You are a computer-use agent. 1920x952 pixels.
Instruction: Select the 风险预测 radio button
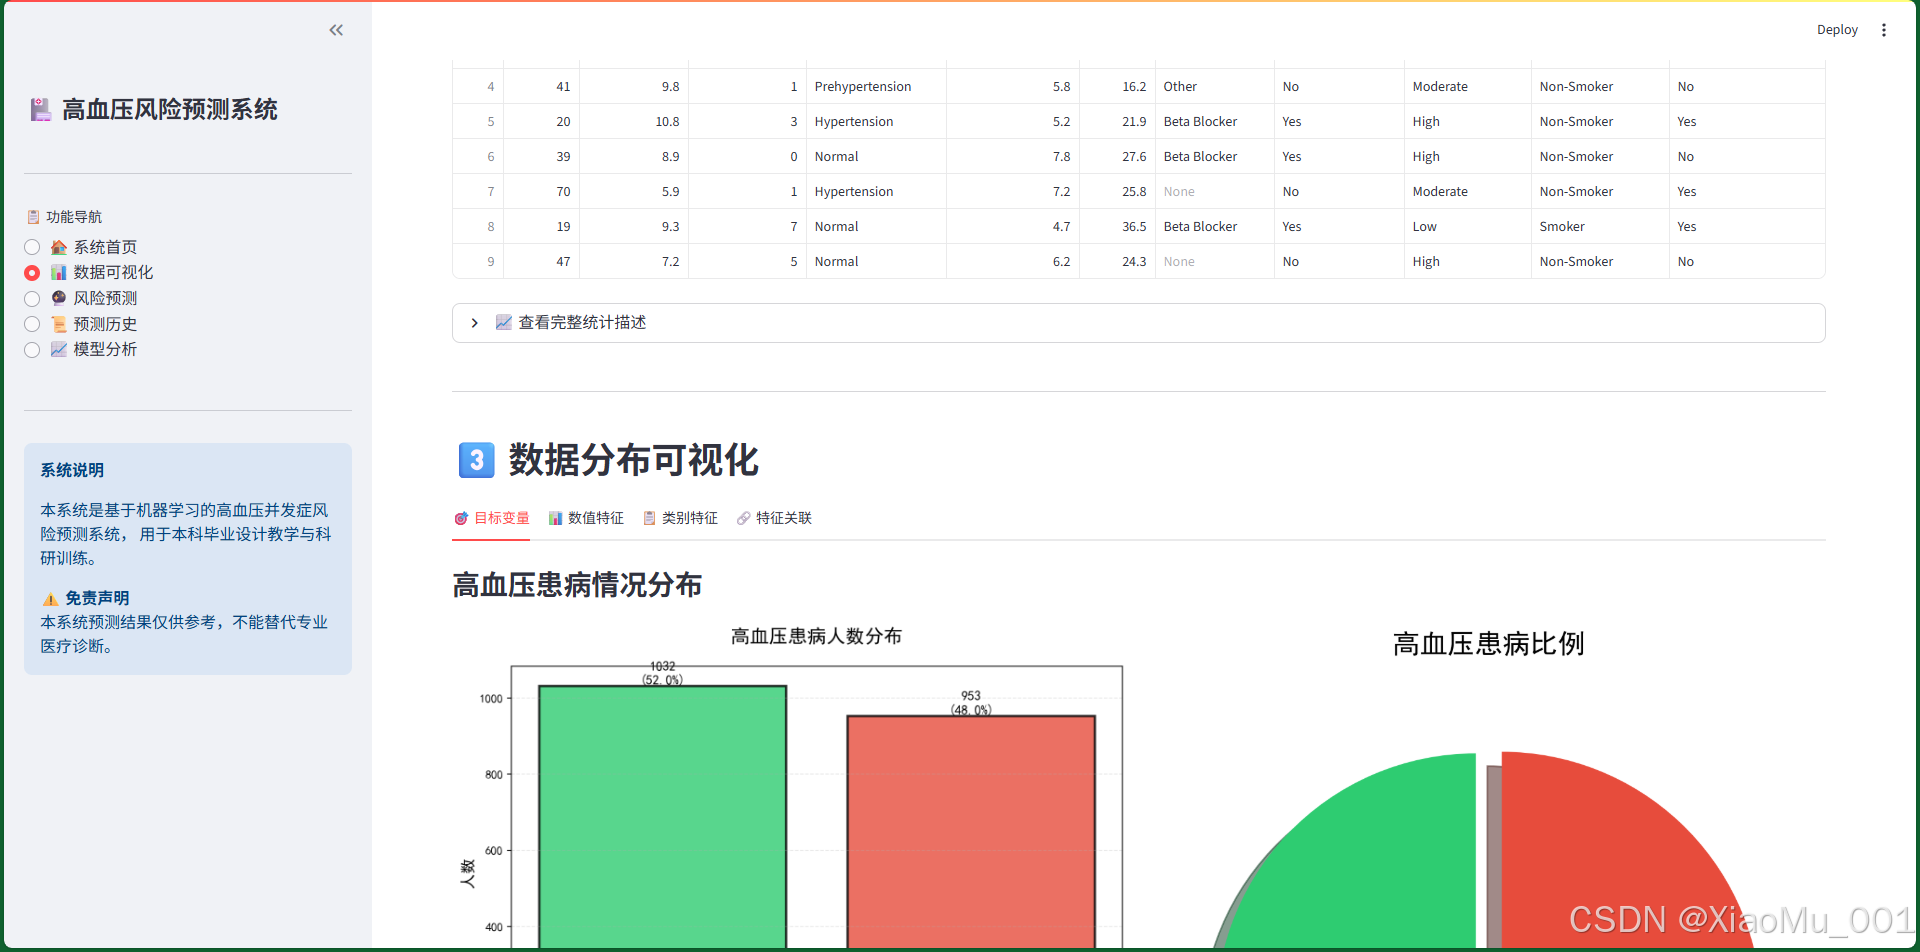tap(31, 298)
